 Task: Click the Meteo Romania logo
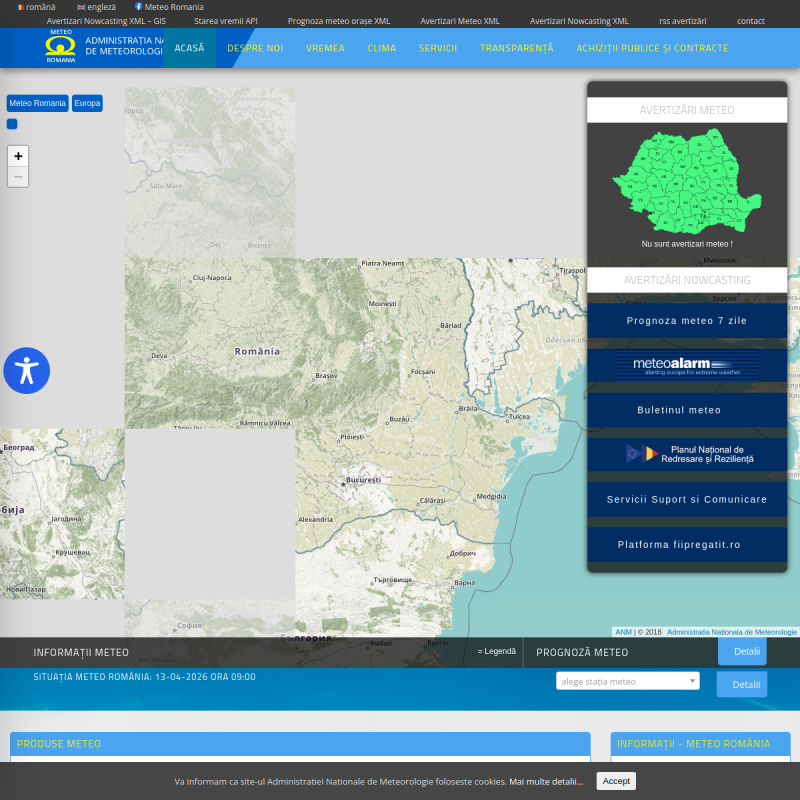[x=60, y=47]
